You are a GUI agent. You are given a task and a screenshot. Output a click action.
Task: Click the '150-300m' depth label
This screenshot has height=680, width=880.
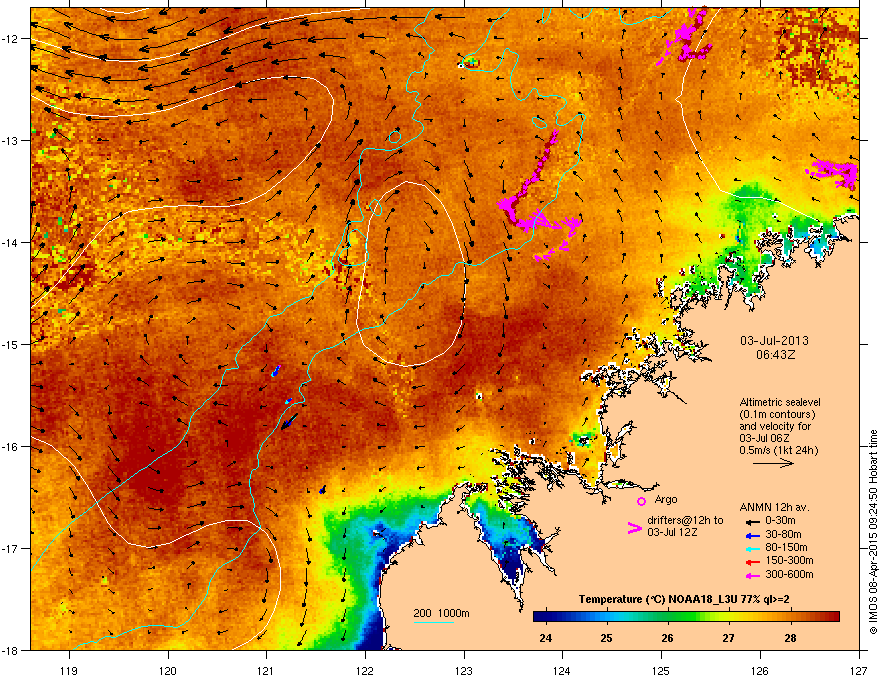coord(789,560)
